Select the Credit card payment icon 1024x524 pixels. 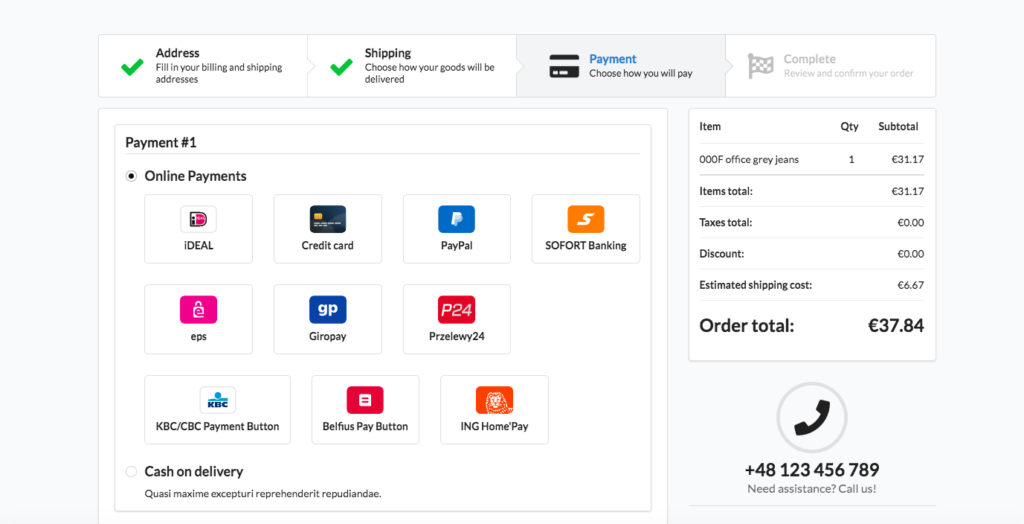tap(327, 220)
